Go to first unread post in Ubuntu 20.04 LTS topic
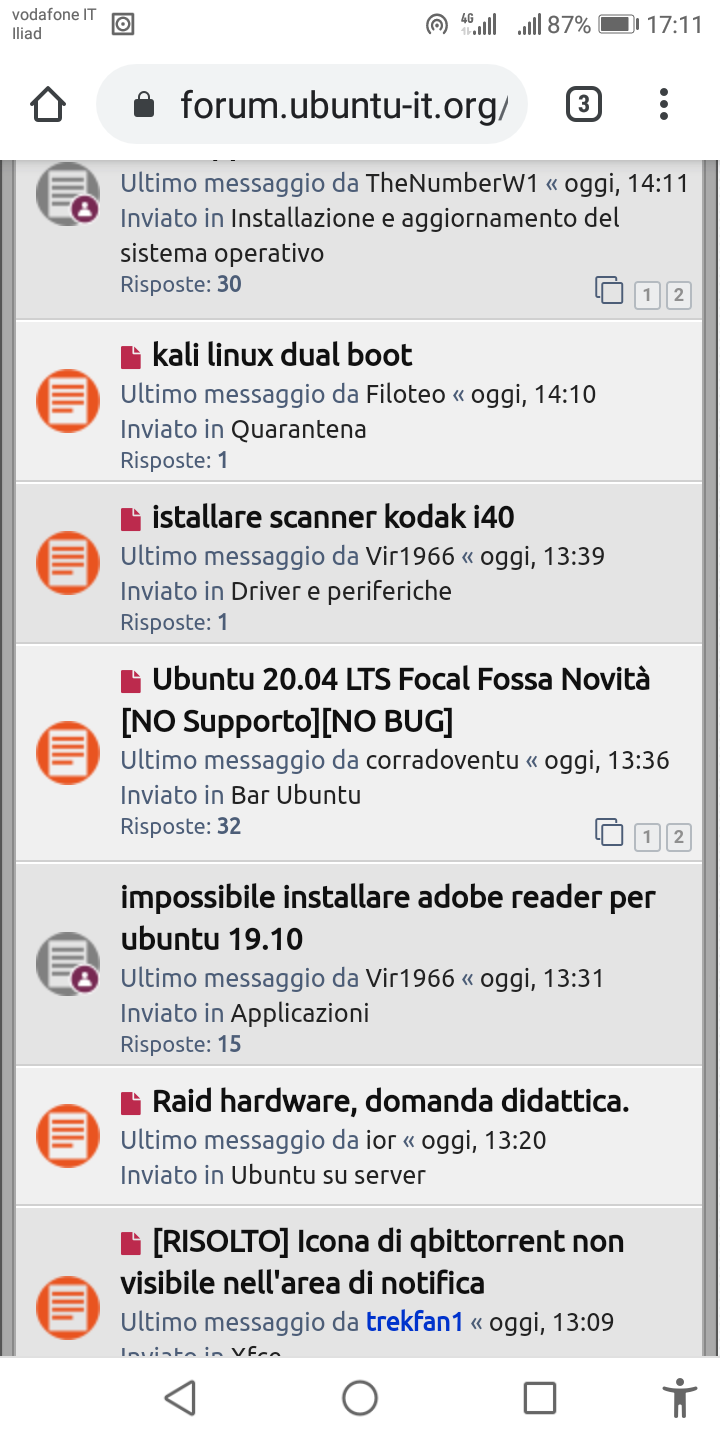 (131, 682)
